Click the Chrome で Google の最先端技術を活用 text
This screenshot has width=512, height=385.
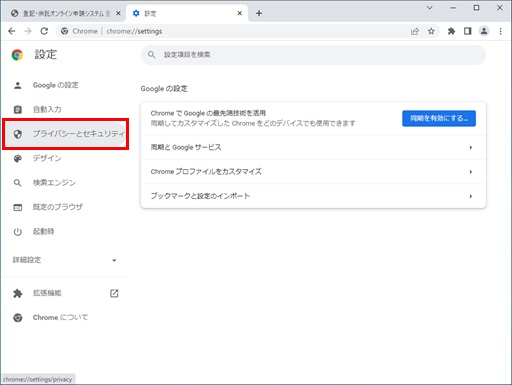pyautogui.click(x=208, y=113)
